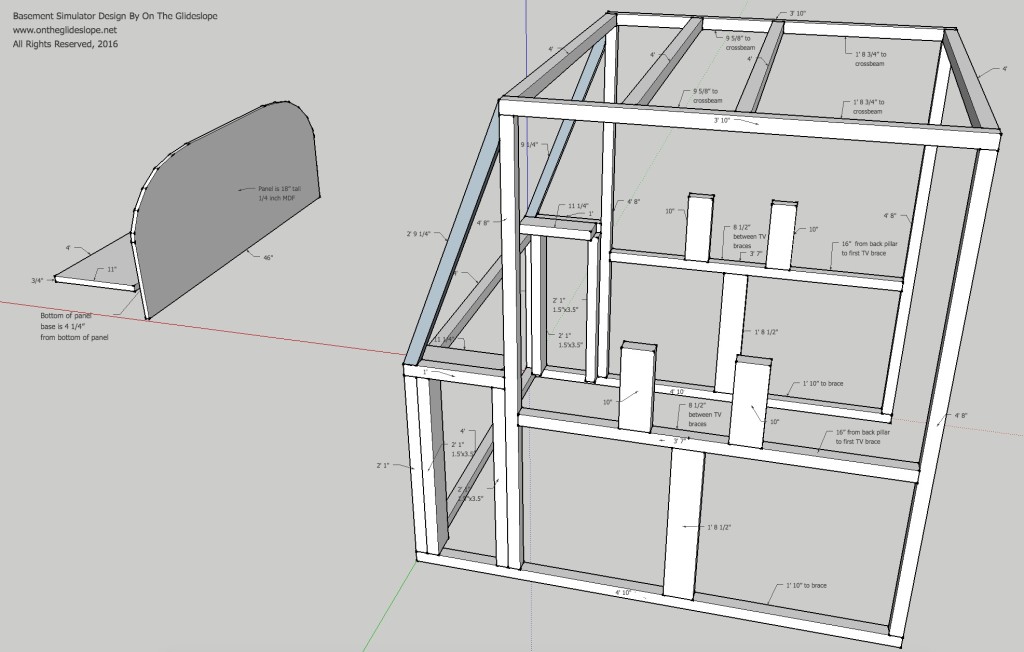Viewport: 1024px width, 652px height.
Task: Click the "All Rights Reserved, 2016" text
Action: [65, 43]
